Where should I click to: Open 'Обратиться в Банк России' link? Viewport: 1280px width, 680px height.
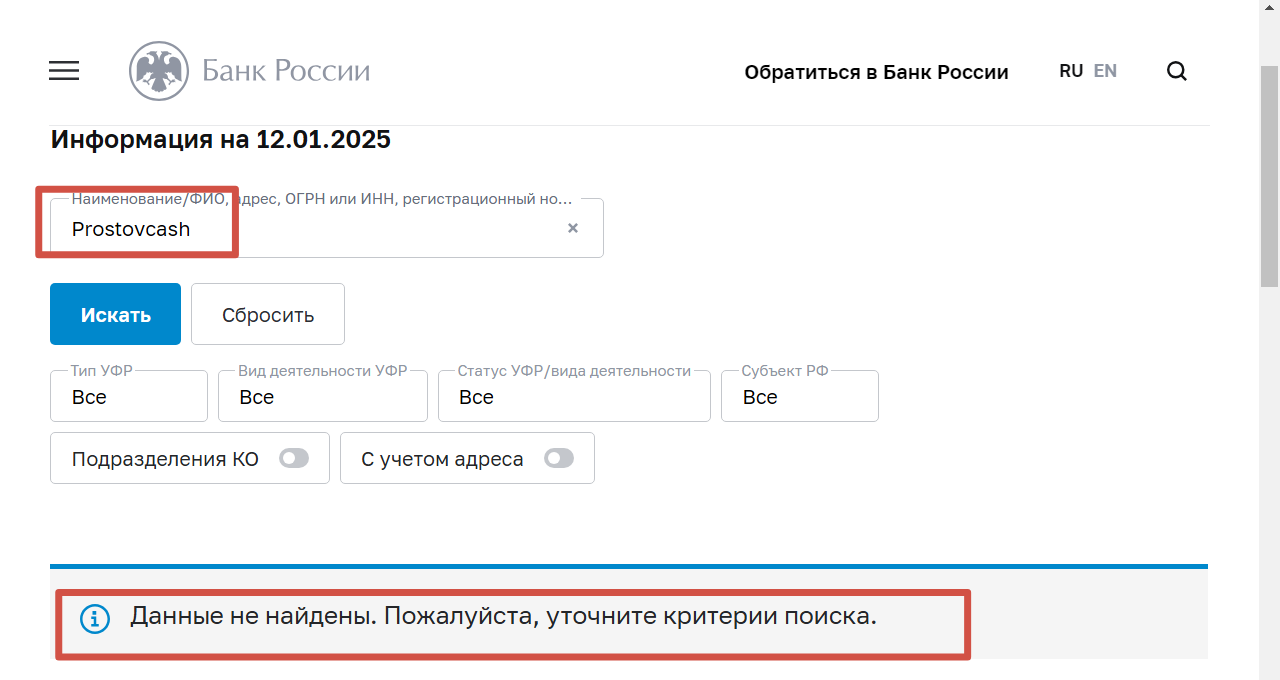(x=876, y=72)
